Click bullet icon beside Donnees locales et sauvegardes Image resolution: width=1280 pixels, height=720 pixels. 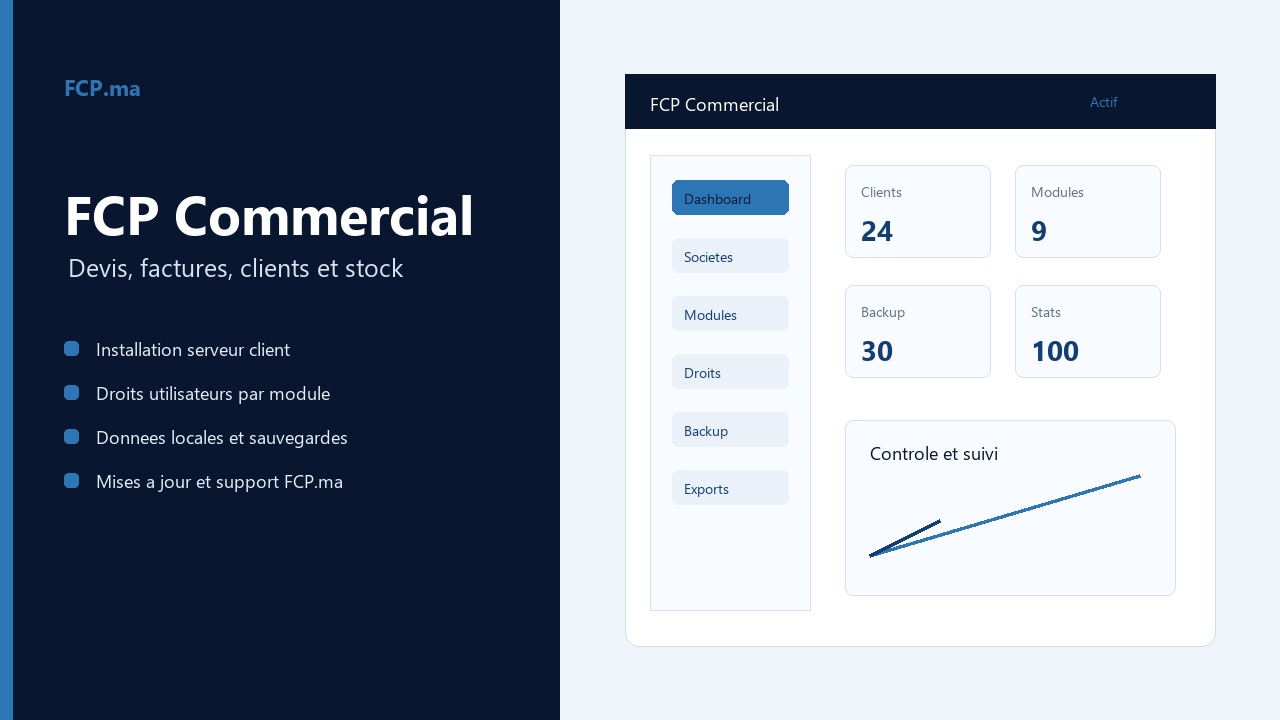click(x=71, y=437)
